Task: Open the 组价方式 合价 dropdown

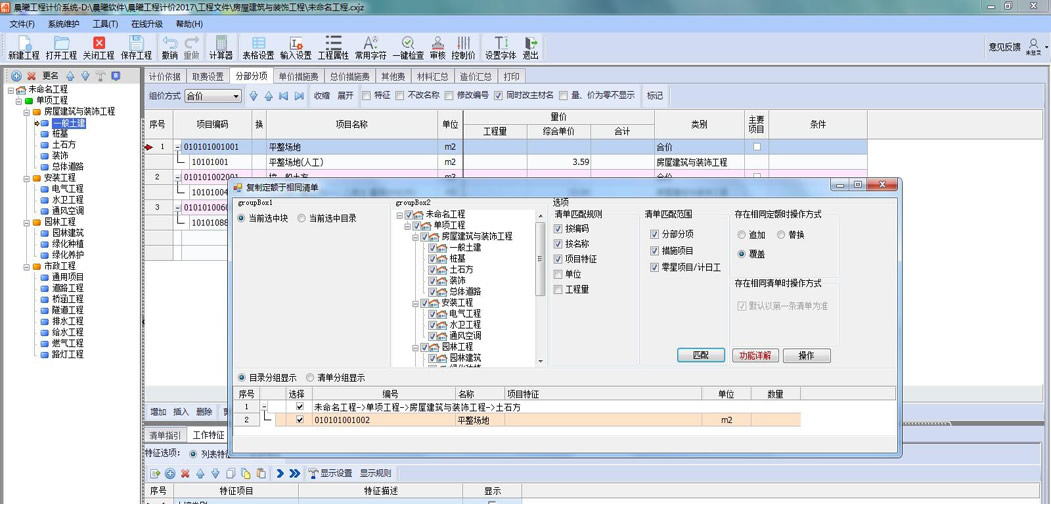Action: [235, 96]
